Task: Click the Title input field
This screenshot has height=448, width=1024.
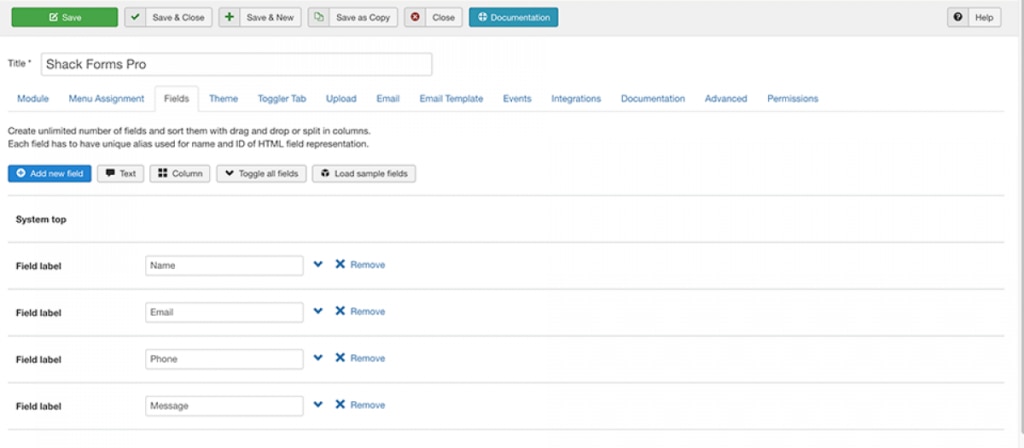Action: pos(236,64)
